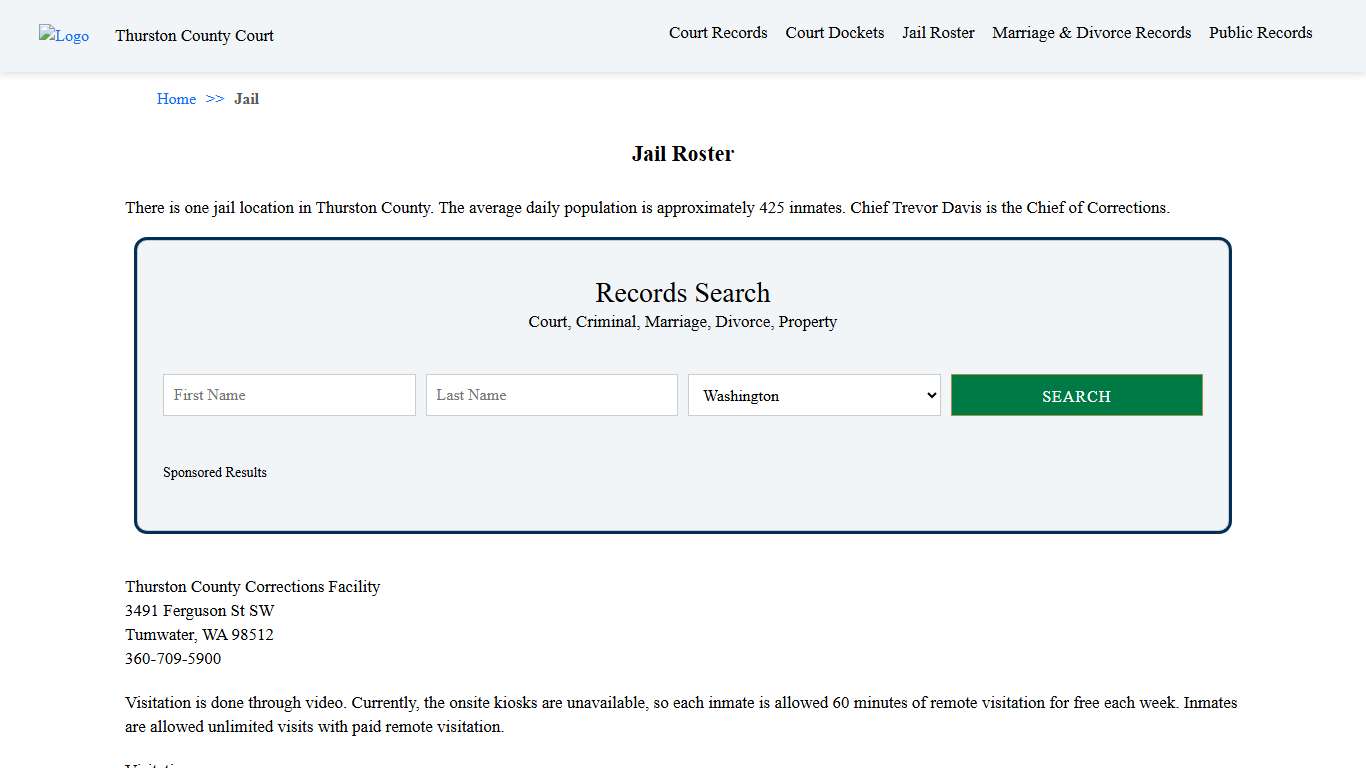The width and height of the screenshot is (1366, 768).
Task: Click the dropdown arrow next to Washington
Action: pos(928,395)
